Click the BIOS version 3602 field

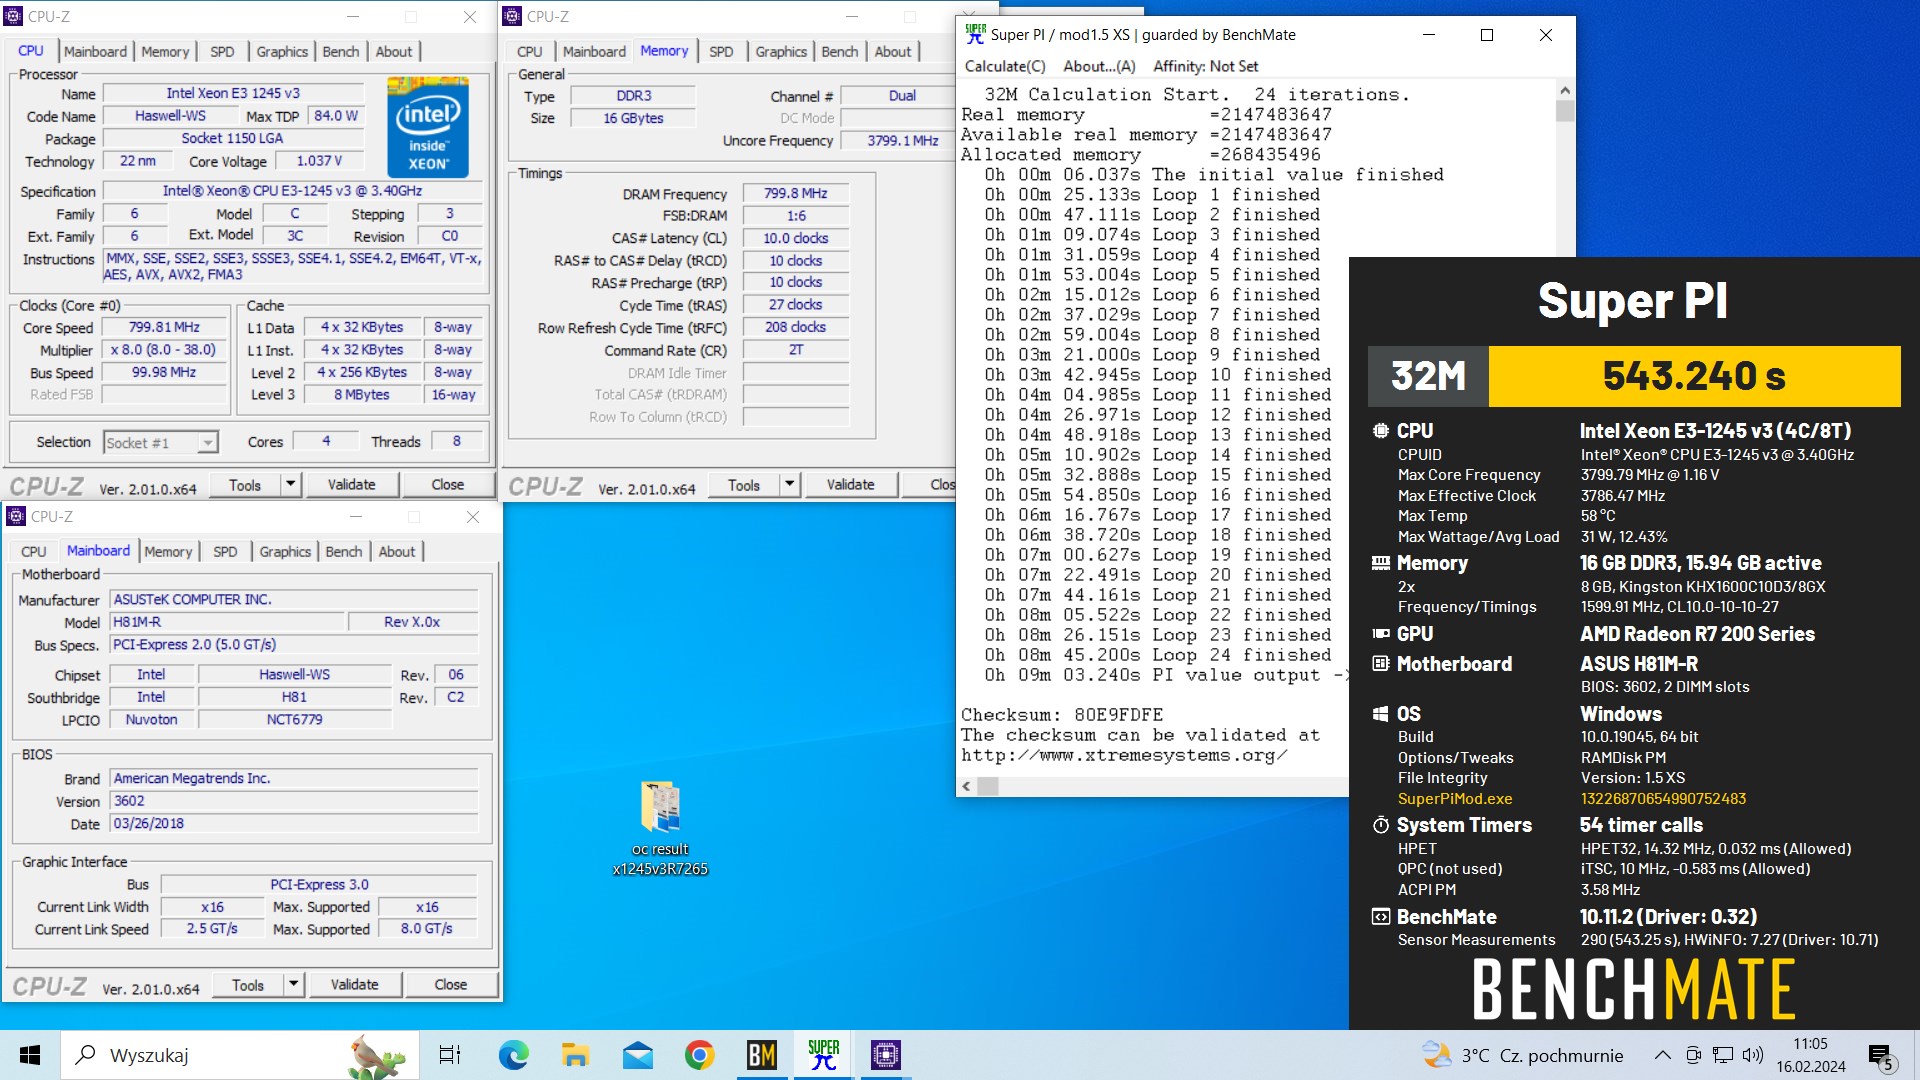click(294, 801)
